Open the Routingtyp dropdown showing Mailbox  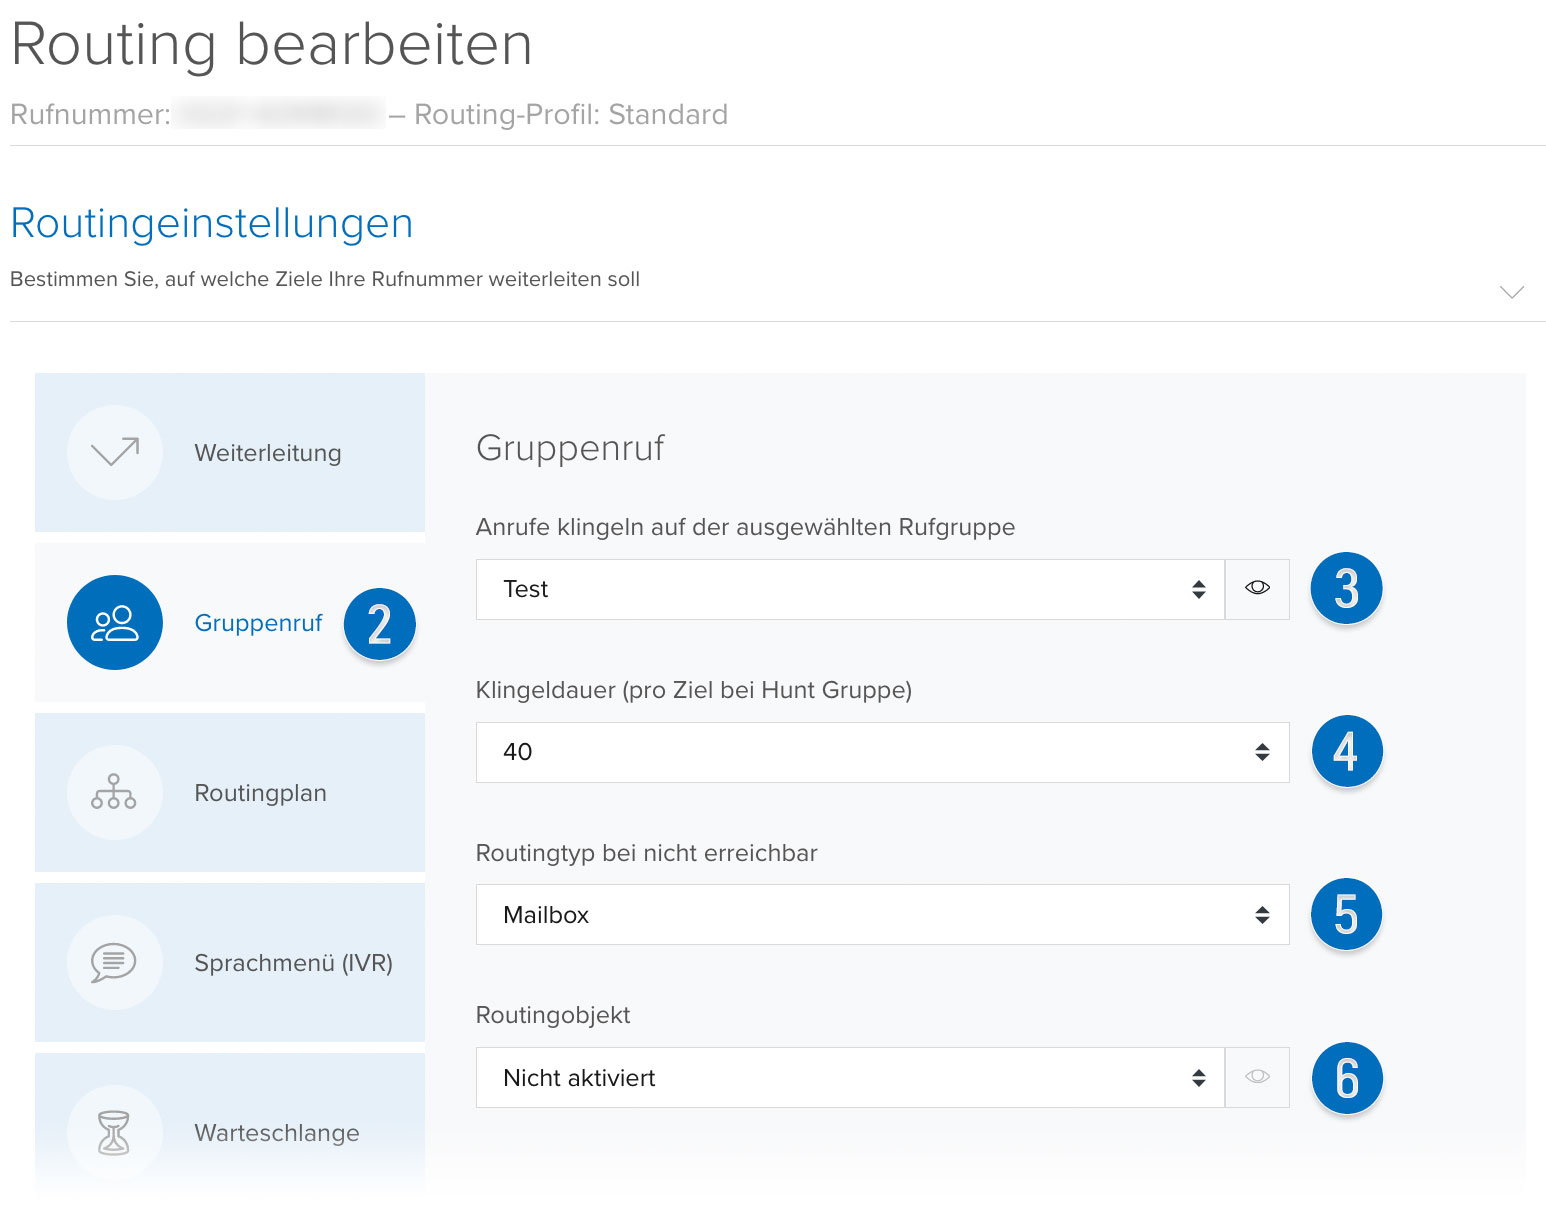pos(883,915)
